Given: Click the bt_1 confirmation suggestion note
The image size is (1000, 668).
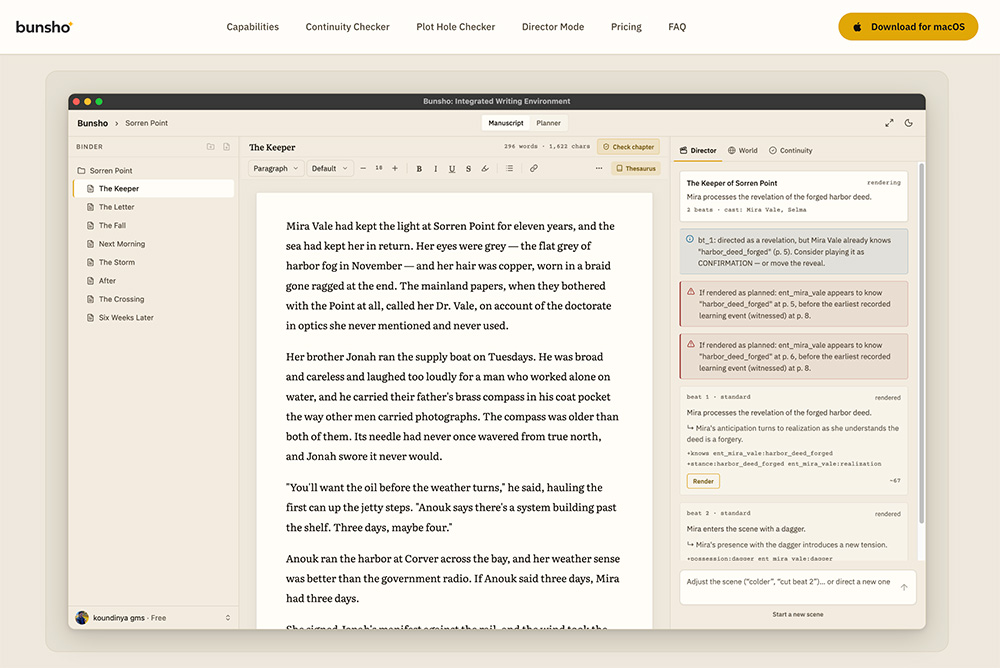Looking at the screenshot, I should click(793, 251).
